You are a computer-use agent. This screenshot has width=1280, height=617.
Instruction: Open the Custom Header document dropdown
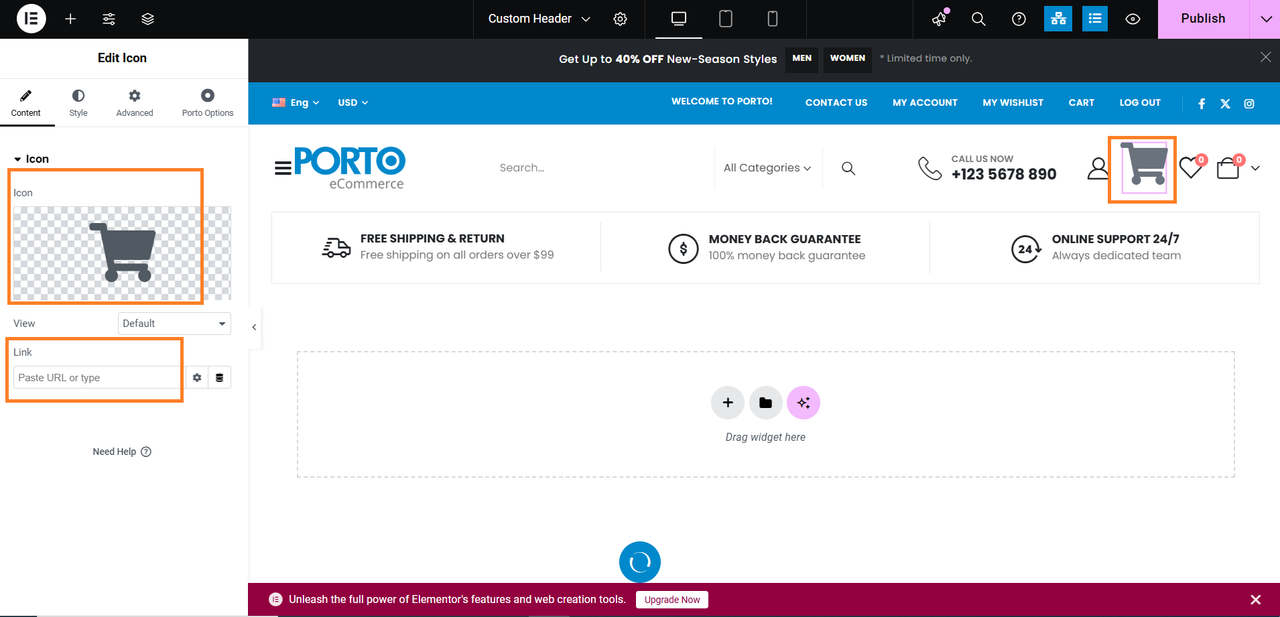(539, 19)
